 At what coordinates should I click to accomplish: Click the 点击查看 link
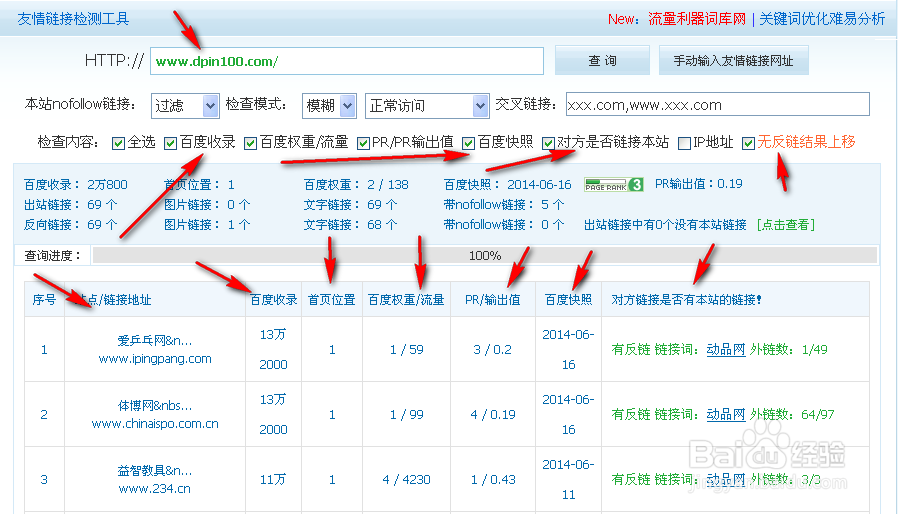(785, 224)
